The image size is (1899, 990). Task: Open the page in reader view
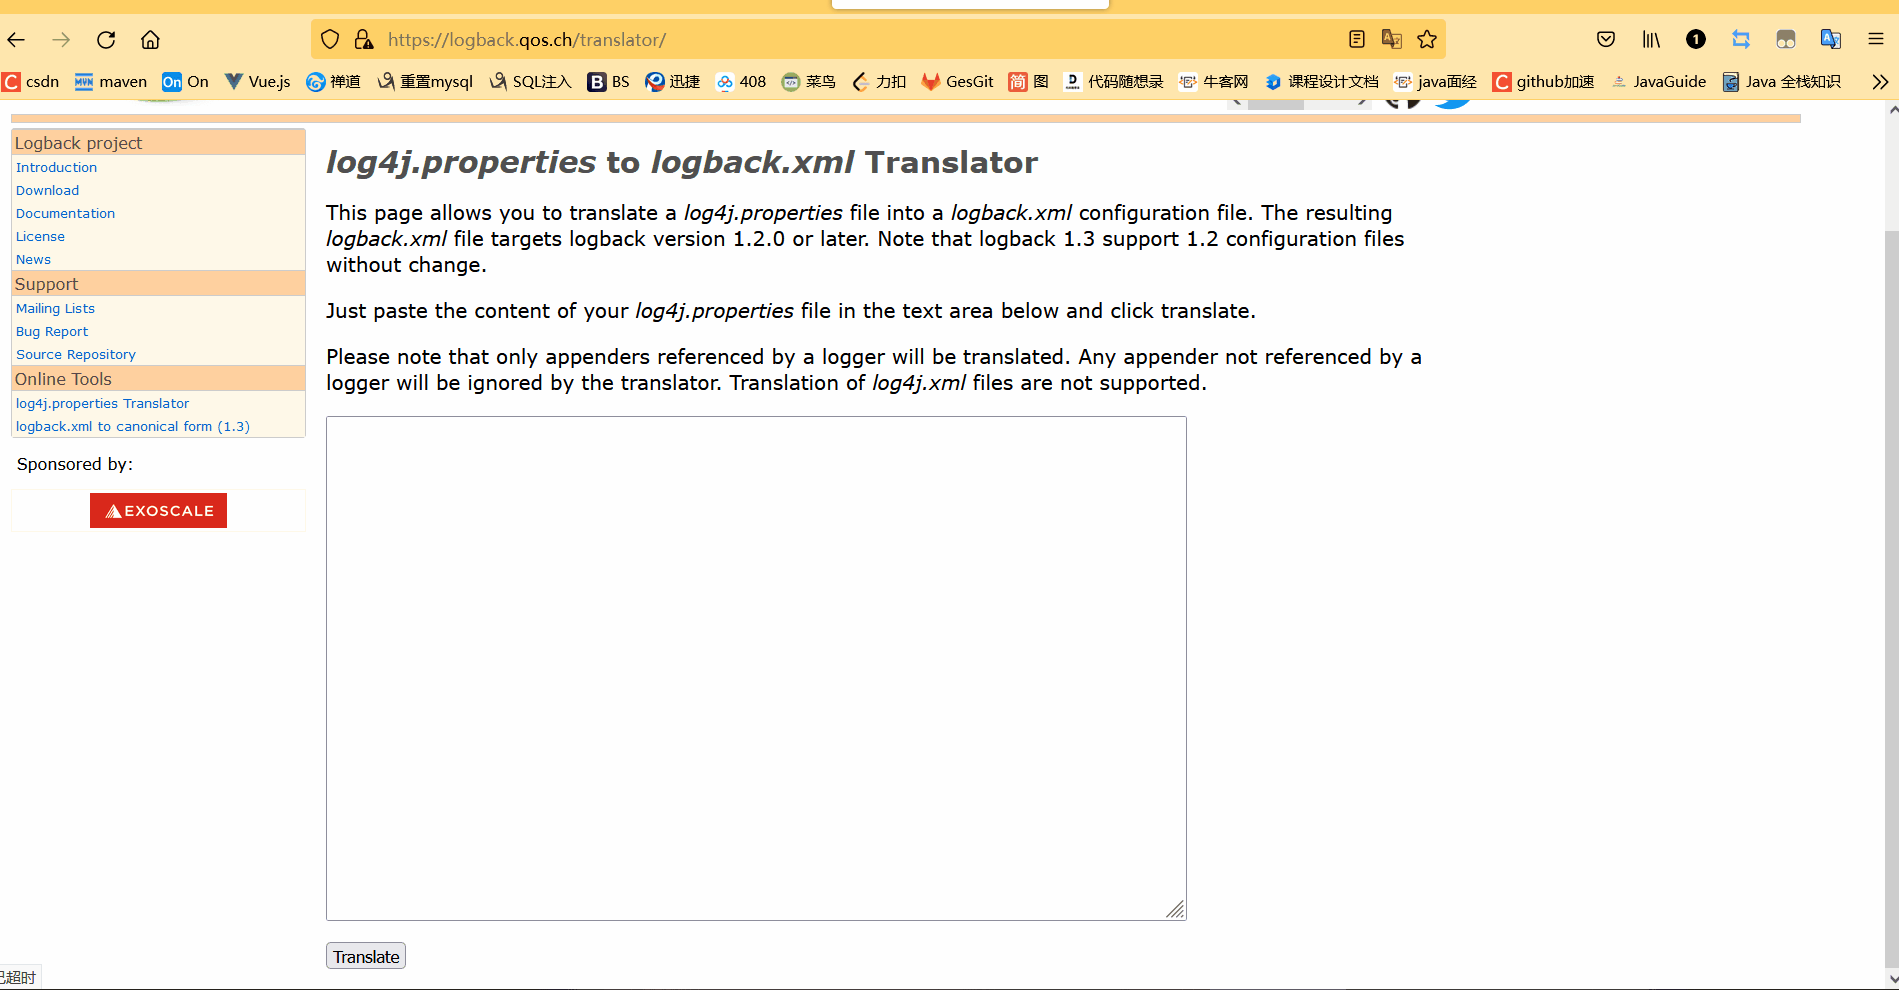1356,39
